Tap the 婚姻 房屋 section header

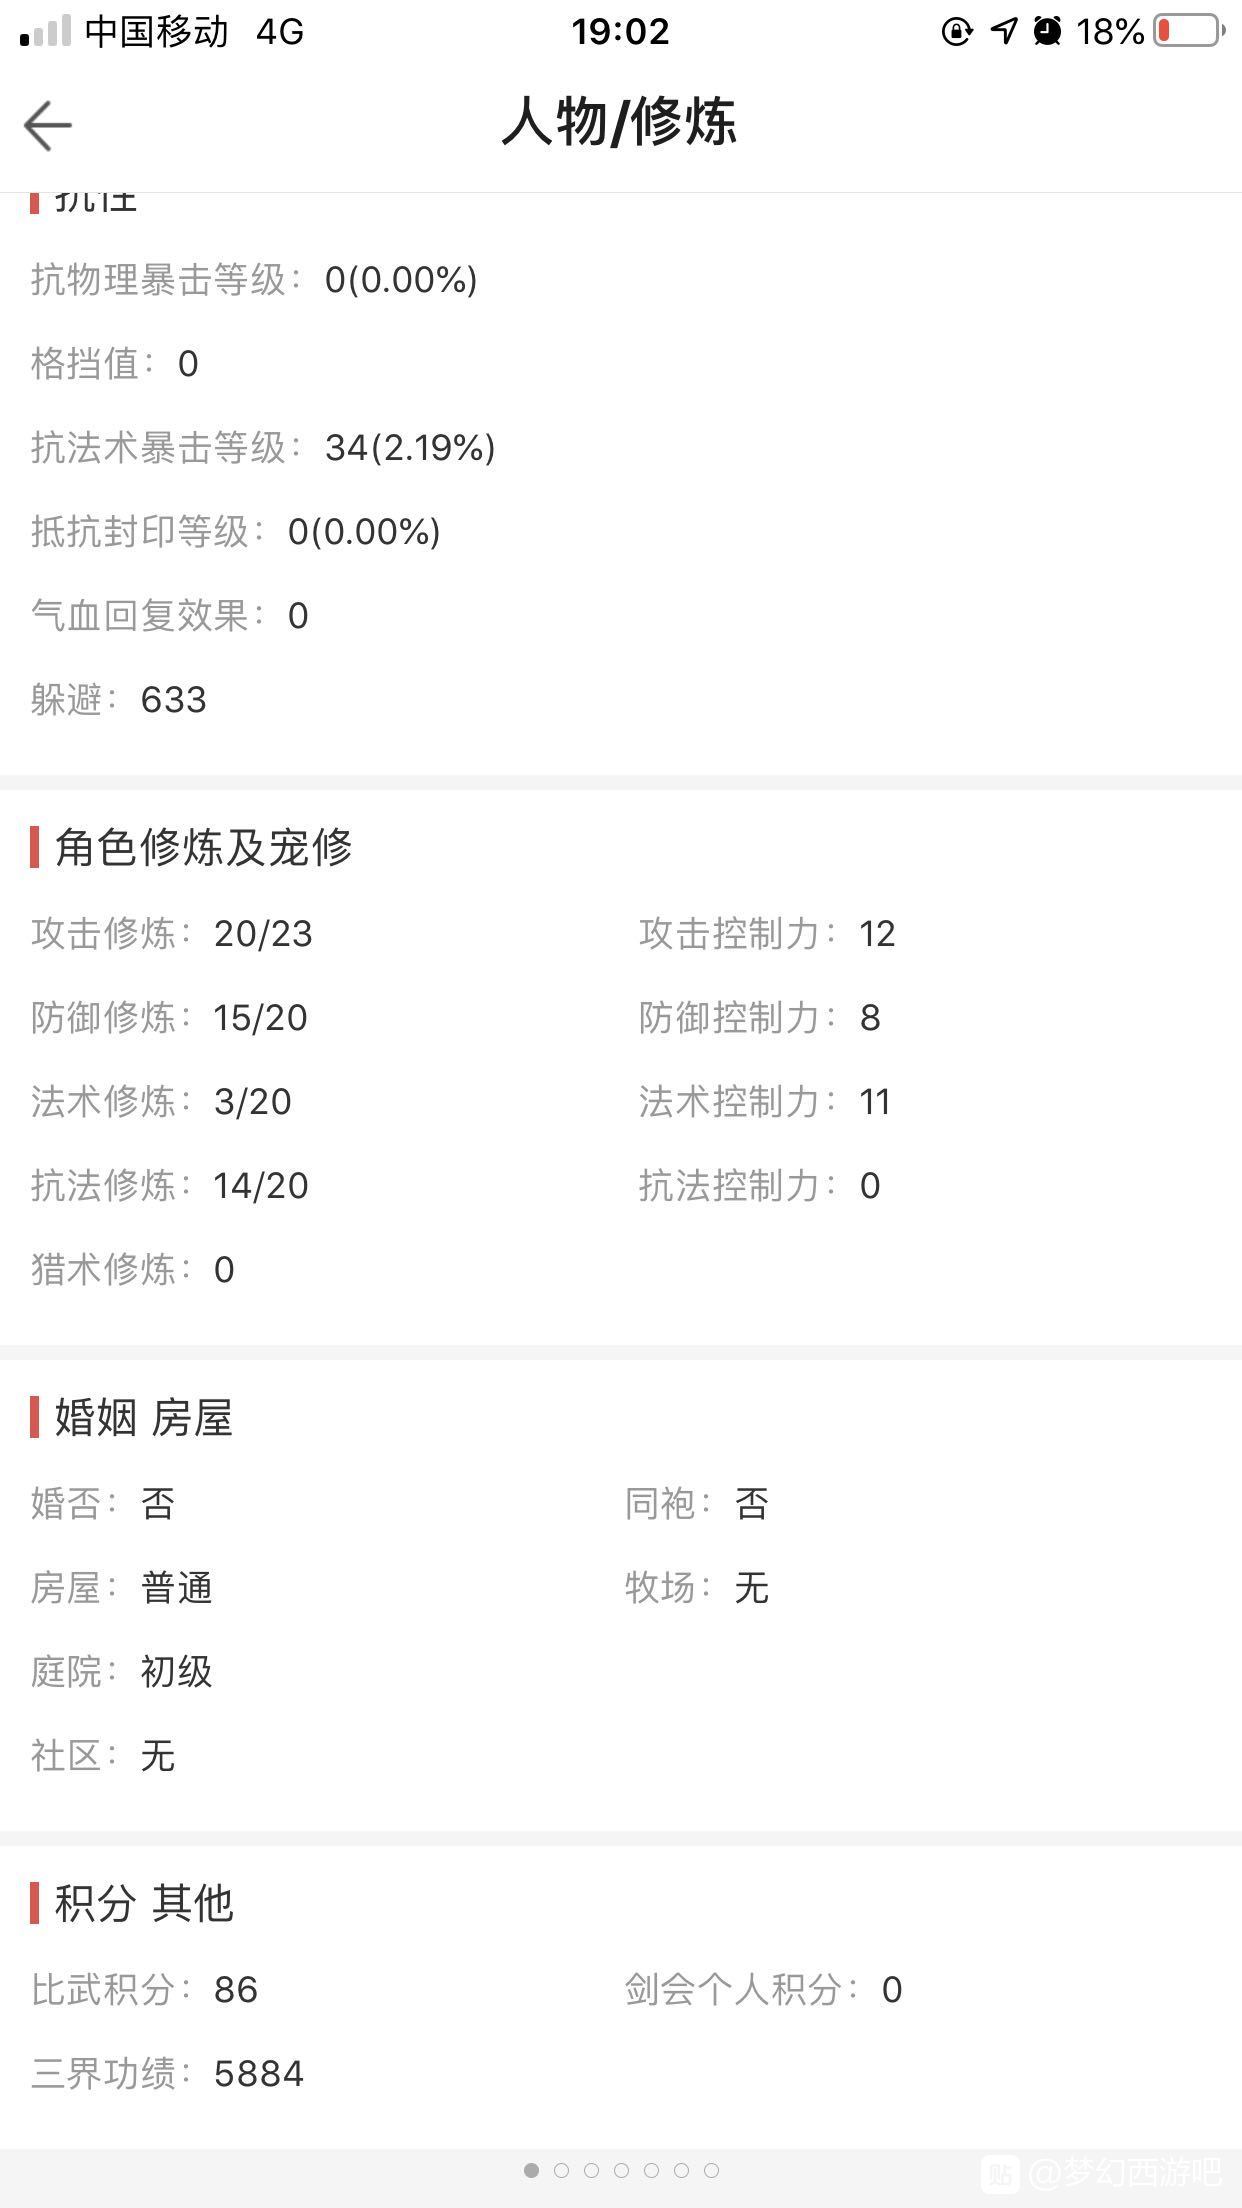(143, 1417)
